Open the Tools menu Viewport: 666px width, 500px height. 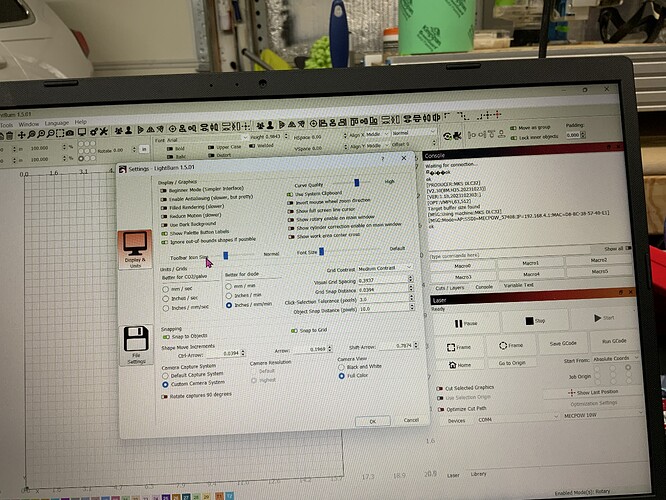[x=6, y=125]
